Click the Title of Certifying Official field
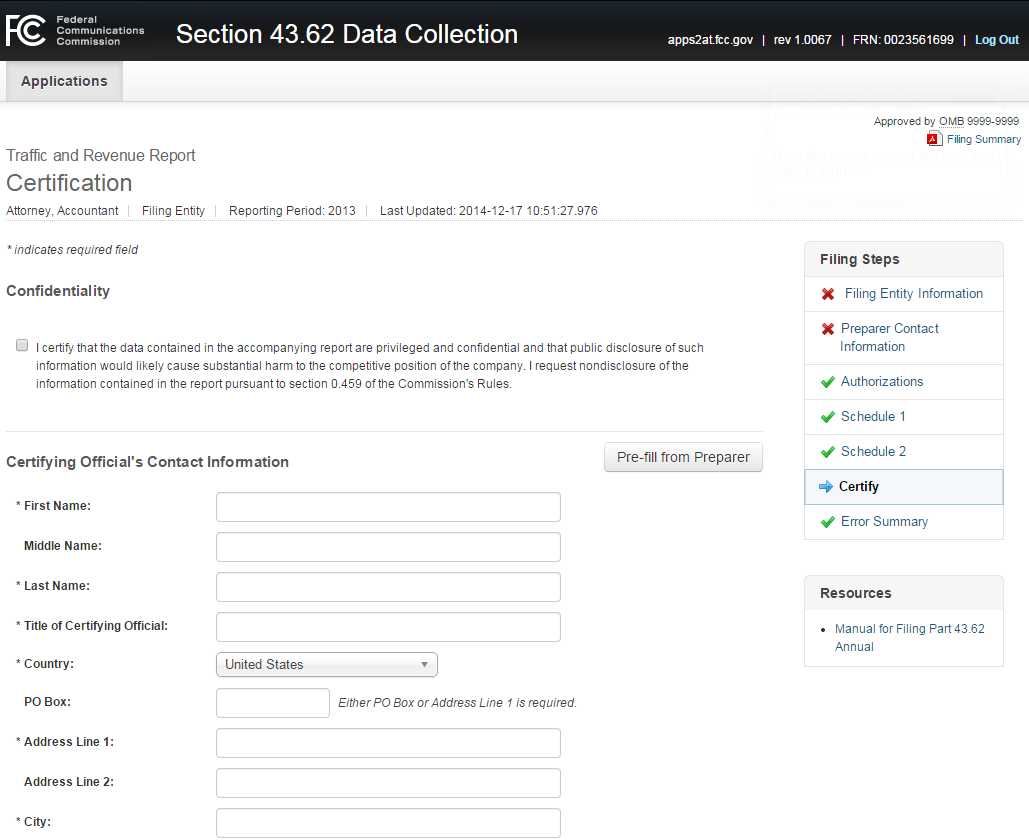 tap(388, 627)
